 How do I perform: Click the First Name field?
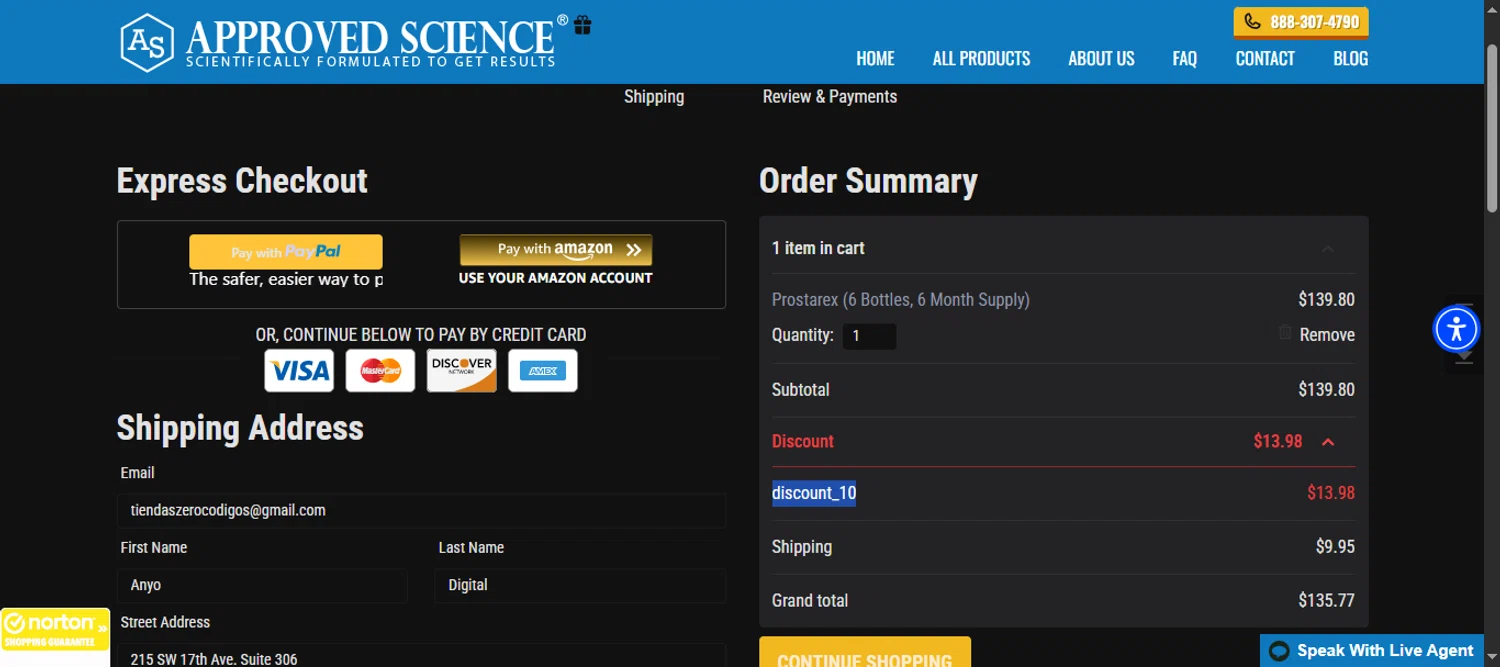[x=262, y=585]
